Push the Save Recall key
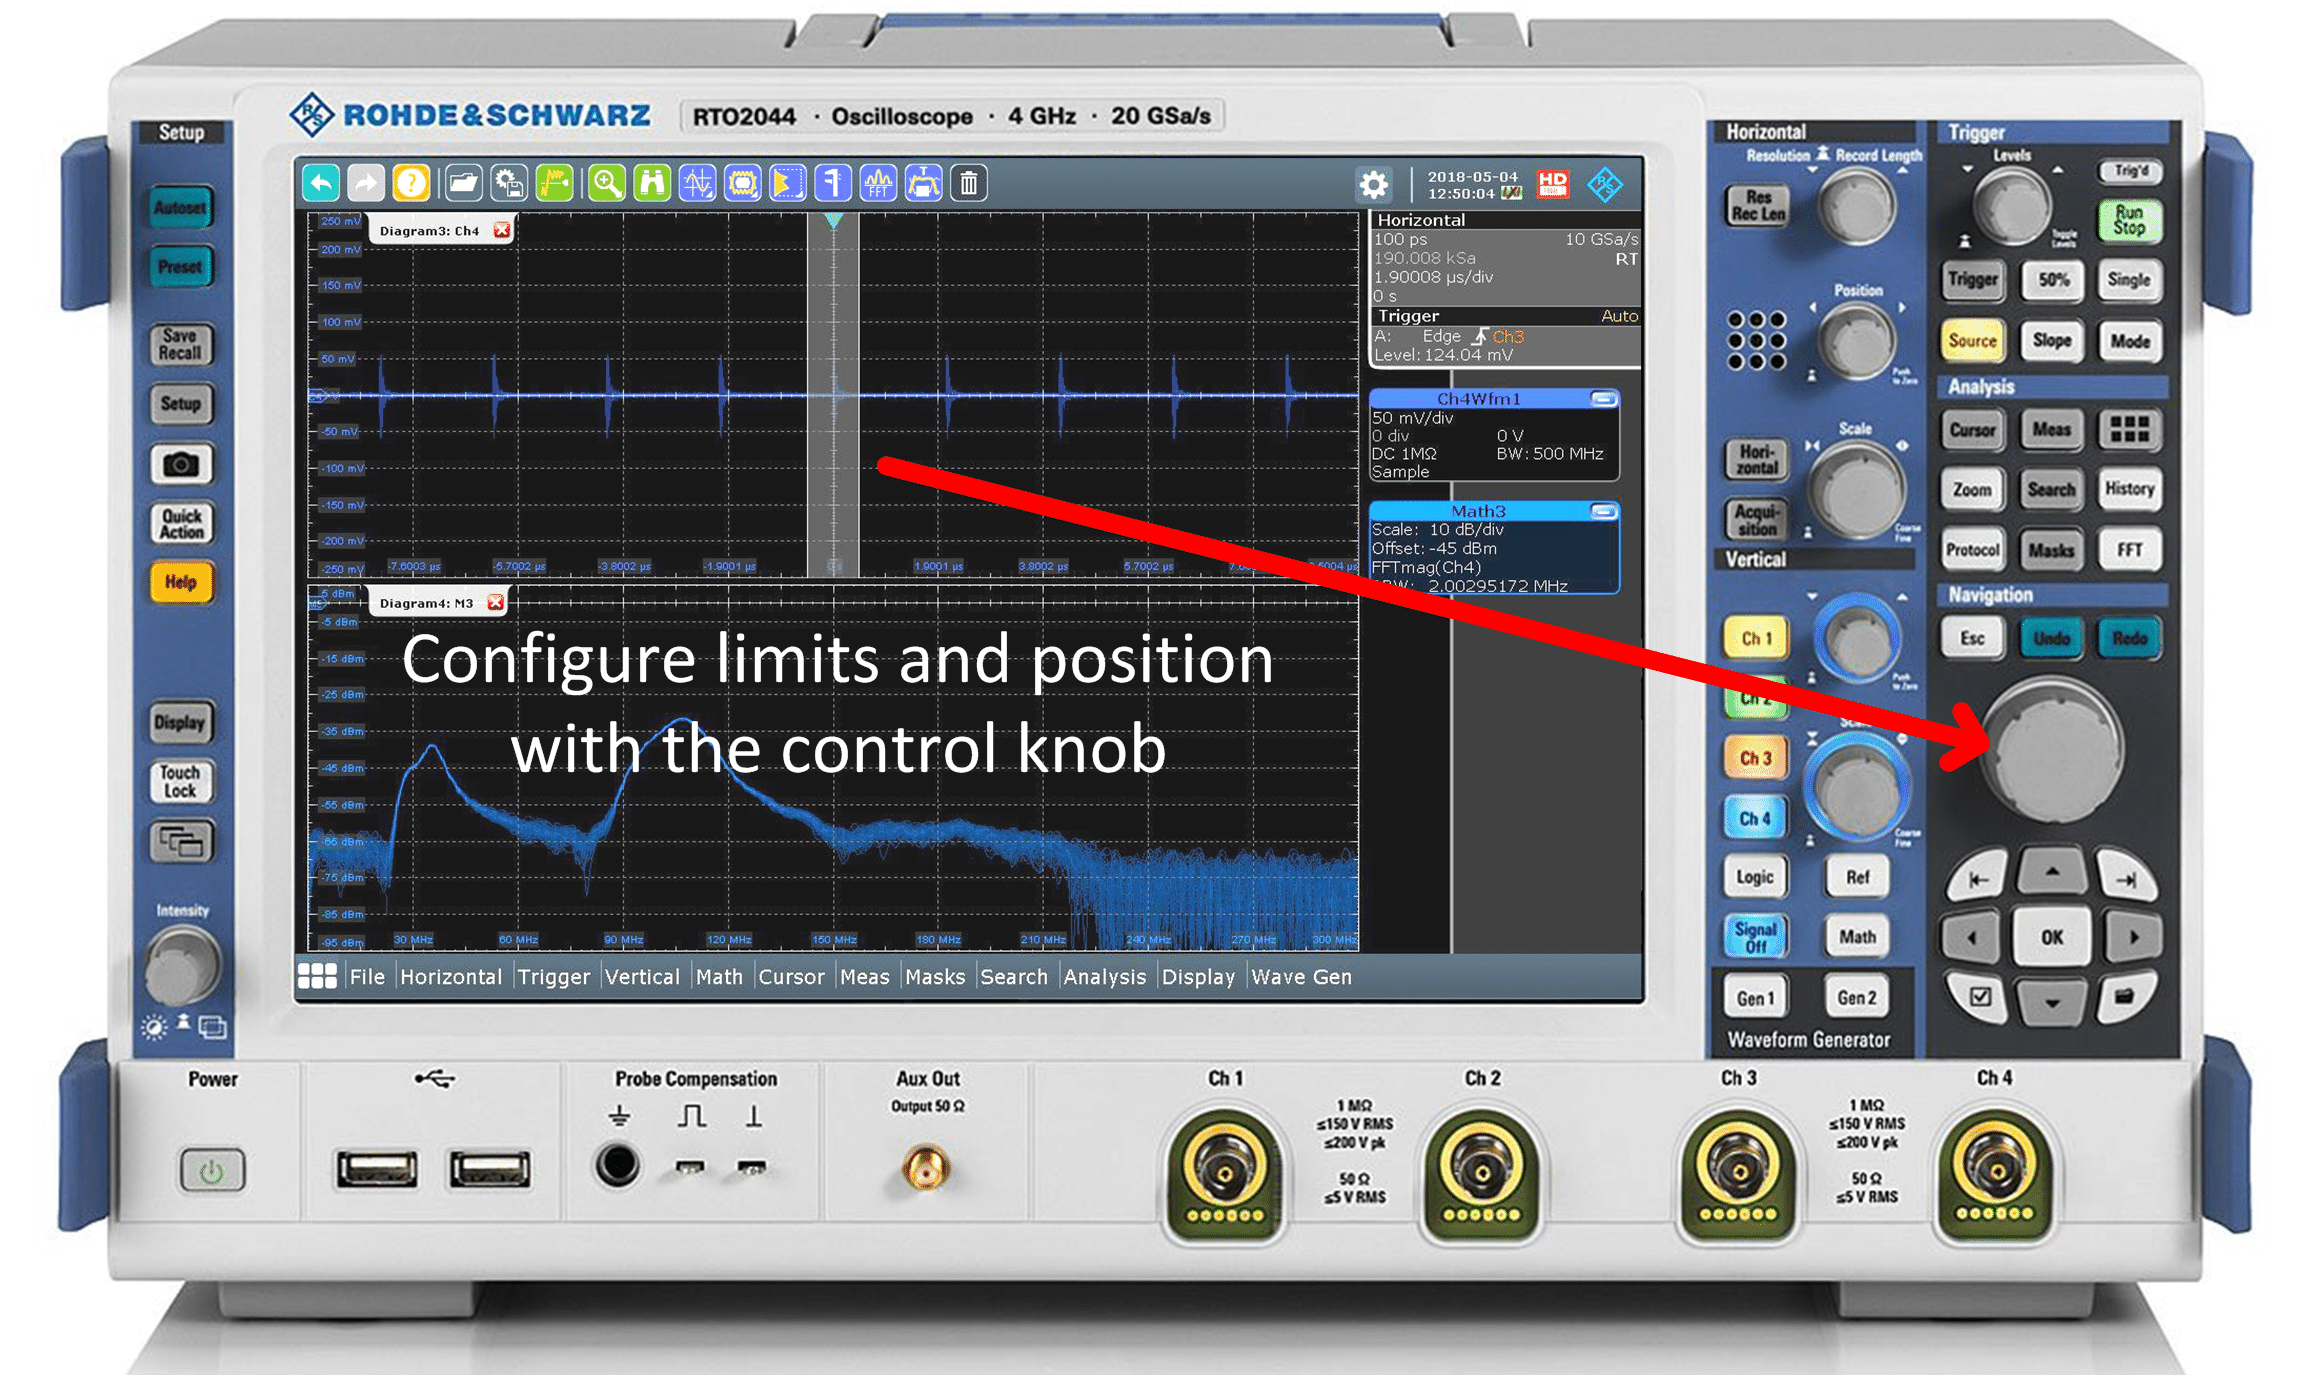The image size is (2303, 1375). pyautogui.click(x=181, y=344)
